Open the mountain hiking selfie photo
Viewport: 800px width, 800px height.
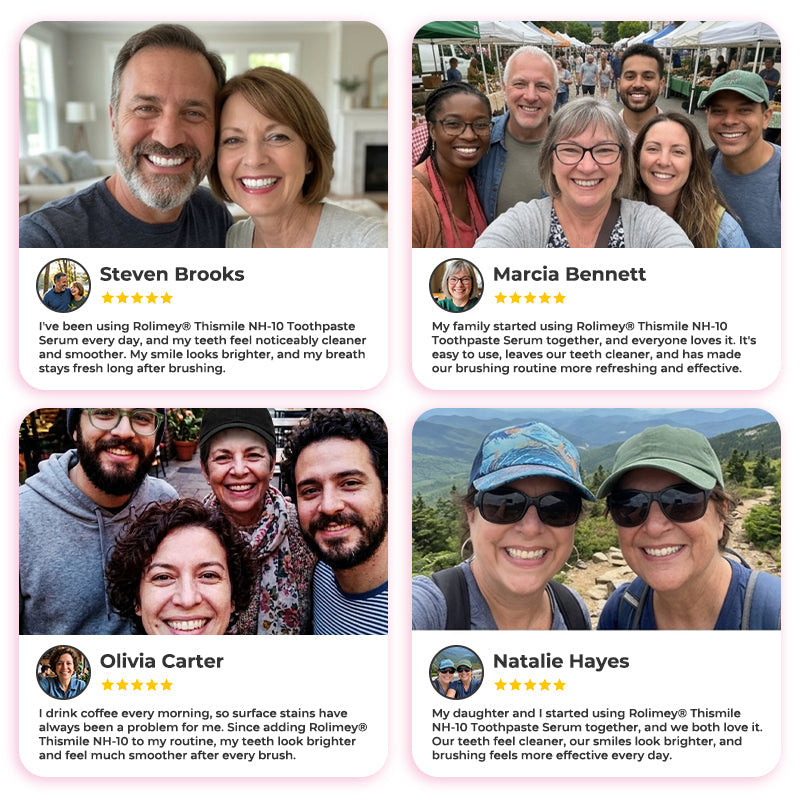pos(596,519)
